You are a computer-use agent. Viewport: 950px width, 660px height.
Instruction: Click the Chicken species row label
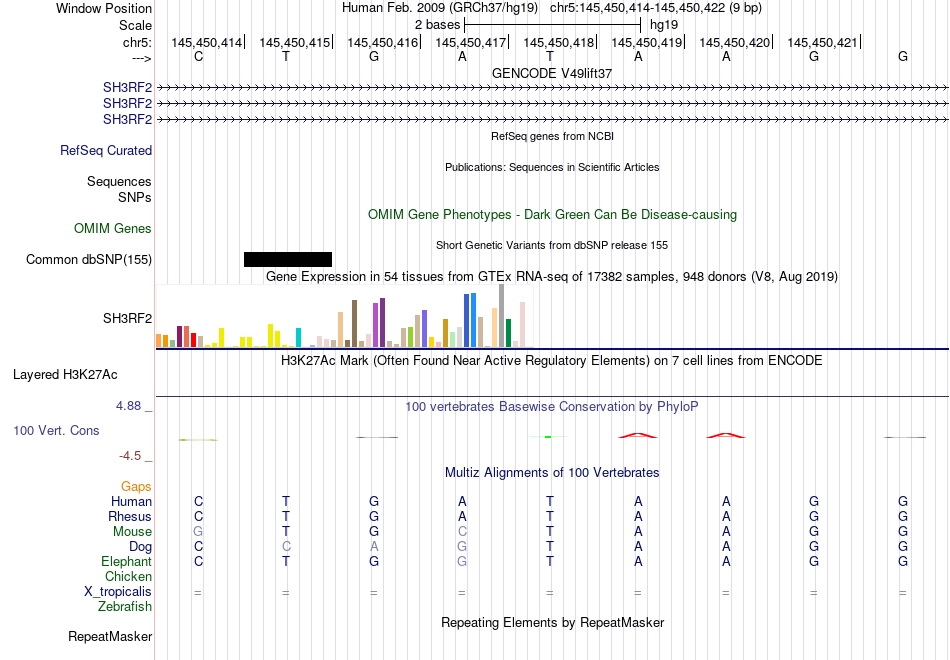pyautogui.click(x=128, y=576)
